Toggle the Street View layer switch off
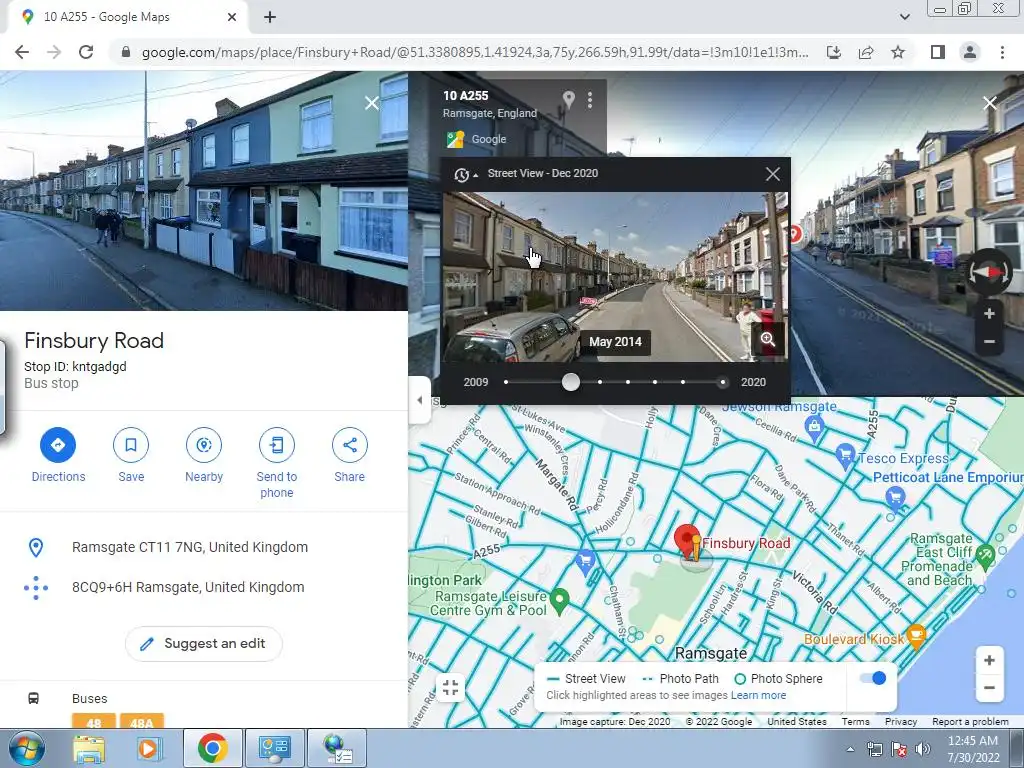This screenshot has width=1024, height=768. click(x=872, y=678)
